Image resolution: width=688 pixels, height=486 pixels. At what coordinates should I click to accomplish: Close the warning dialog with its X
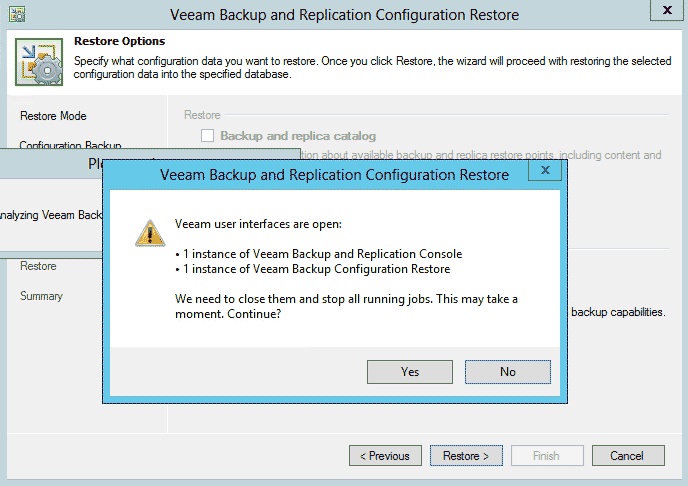545,170
